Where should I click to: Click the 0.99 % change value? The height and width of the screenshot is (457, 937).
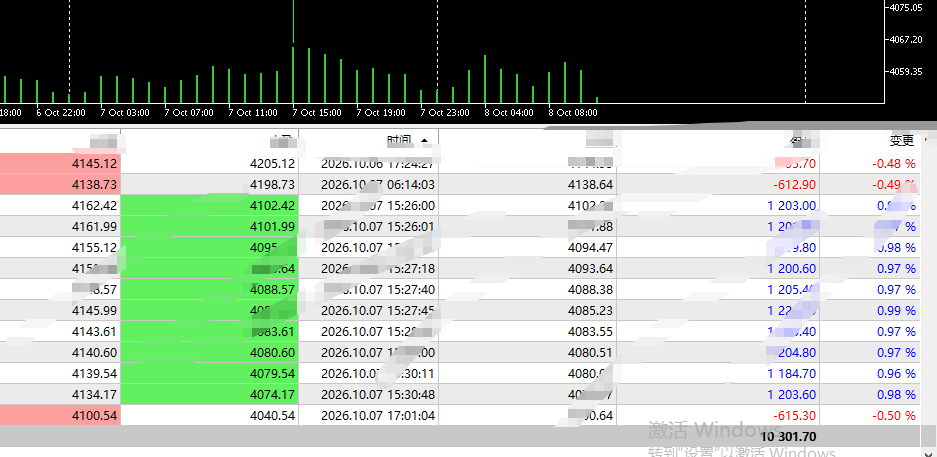tap(896, 311)
